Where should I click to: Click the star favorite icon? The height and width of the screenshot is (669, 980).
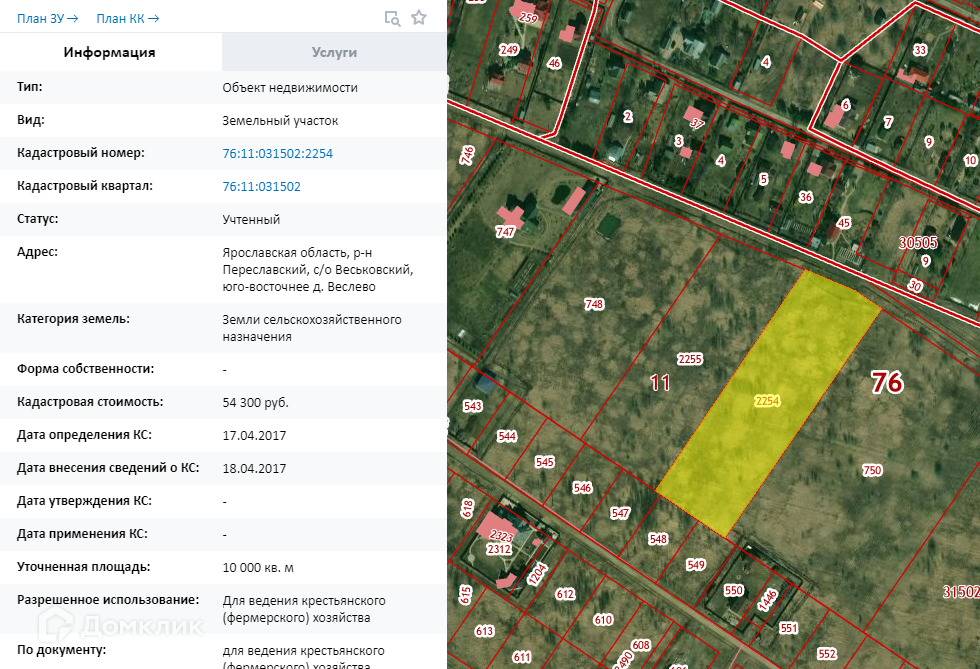(x=419, y=18)
